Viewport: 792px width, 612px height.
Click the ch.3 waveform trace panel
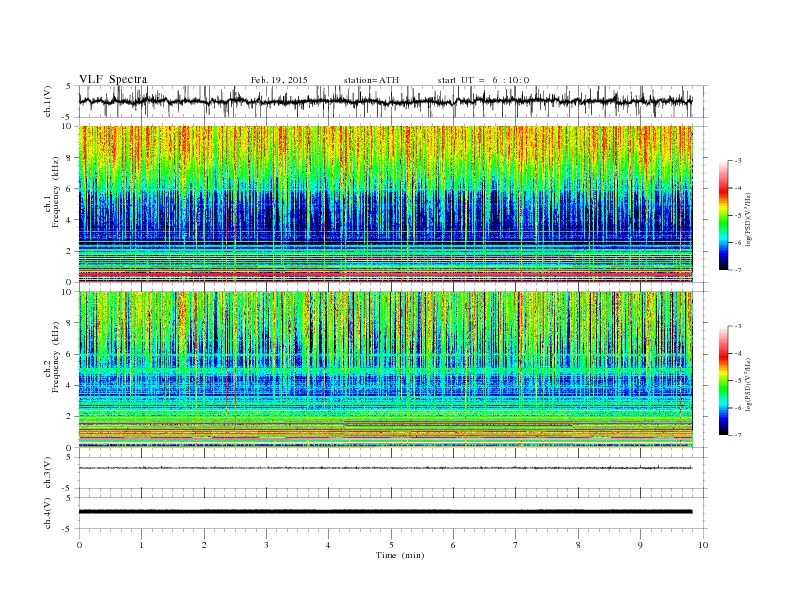point(392,473)
